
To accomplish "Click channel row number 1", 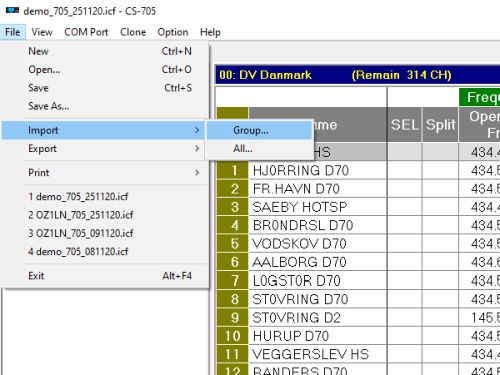I will click(233, 171).
